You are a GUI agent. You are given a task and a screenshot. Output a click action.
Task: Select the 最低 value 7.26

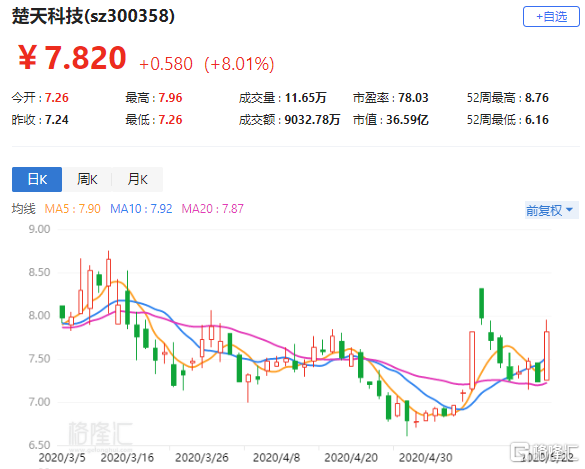(x=171, y=120)
